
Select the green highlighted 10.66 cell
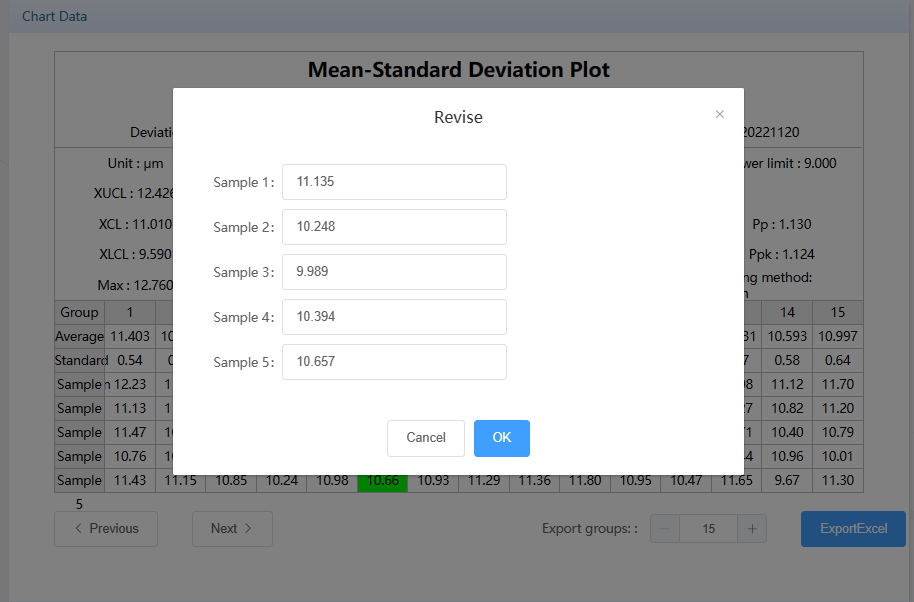click(x=382, y=481)
